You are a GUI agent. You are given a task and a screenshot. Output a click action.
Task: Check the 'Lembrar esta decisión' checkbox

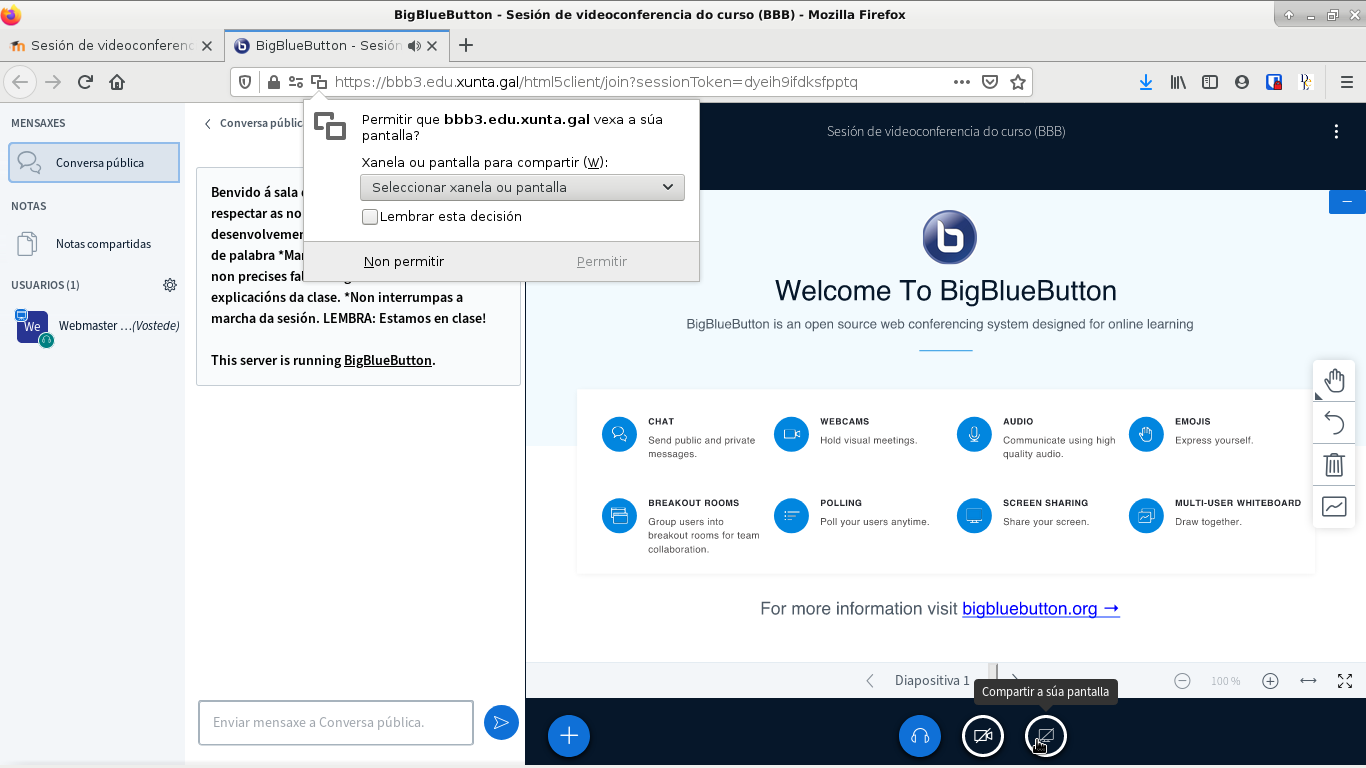pyautogui.click(x=370, y=216)
